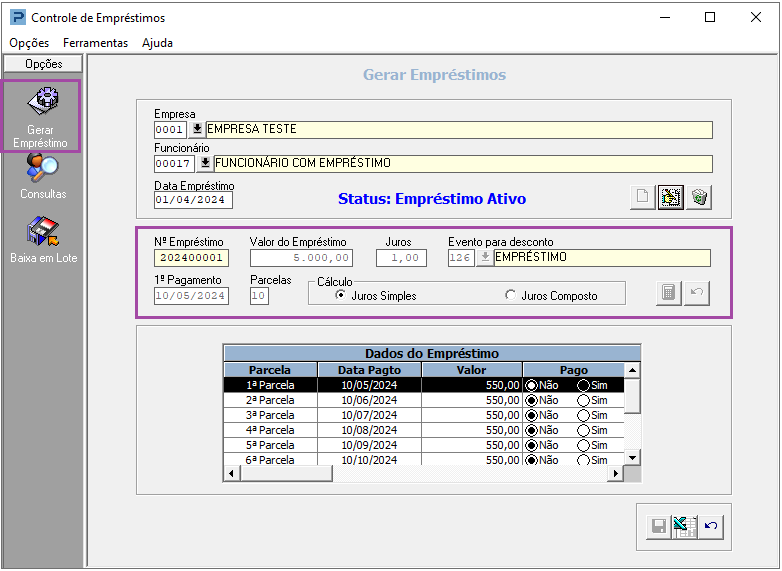This screenshot has width=782, height=571.
Task: Click the Status: Empréstimo Ativo text
Action: click(432, 199)
